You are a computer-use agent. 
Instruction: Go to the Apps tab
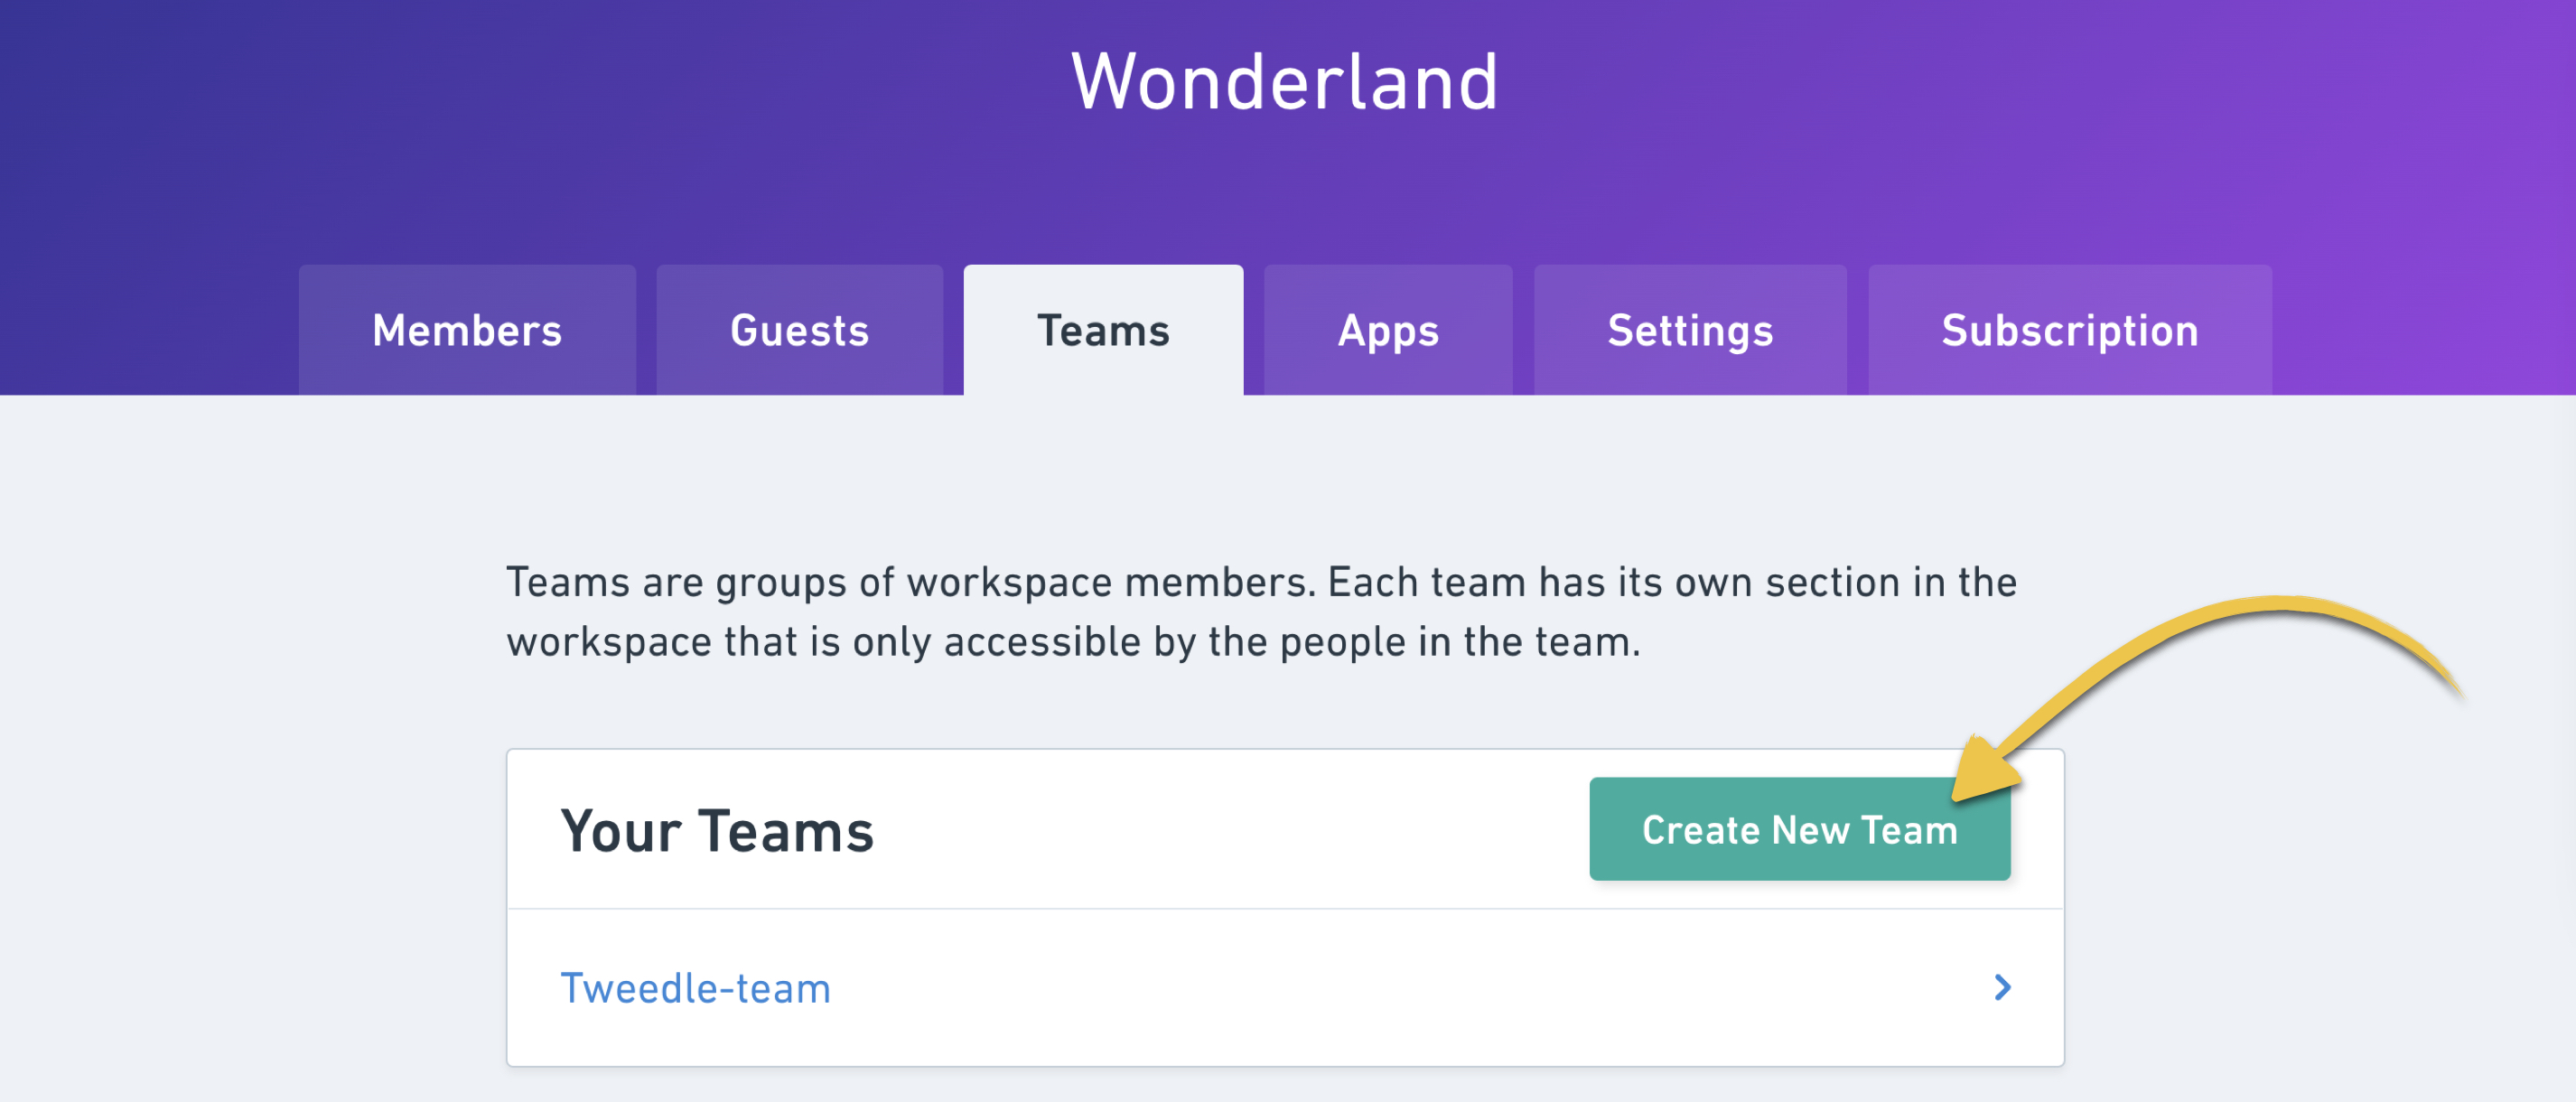[1388, 330]
